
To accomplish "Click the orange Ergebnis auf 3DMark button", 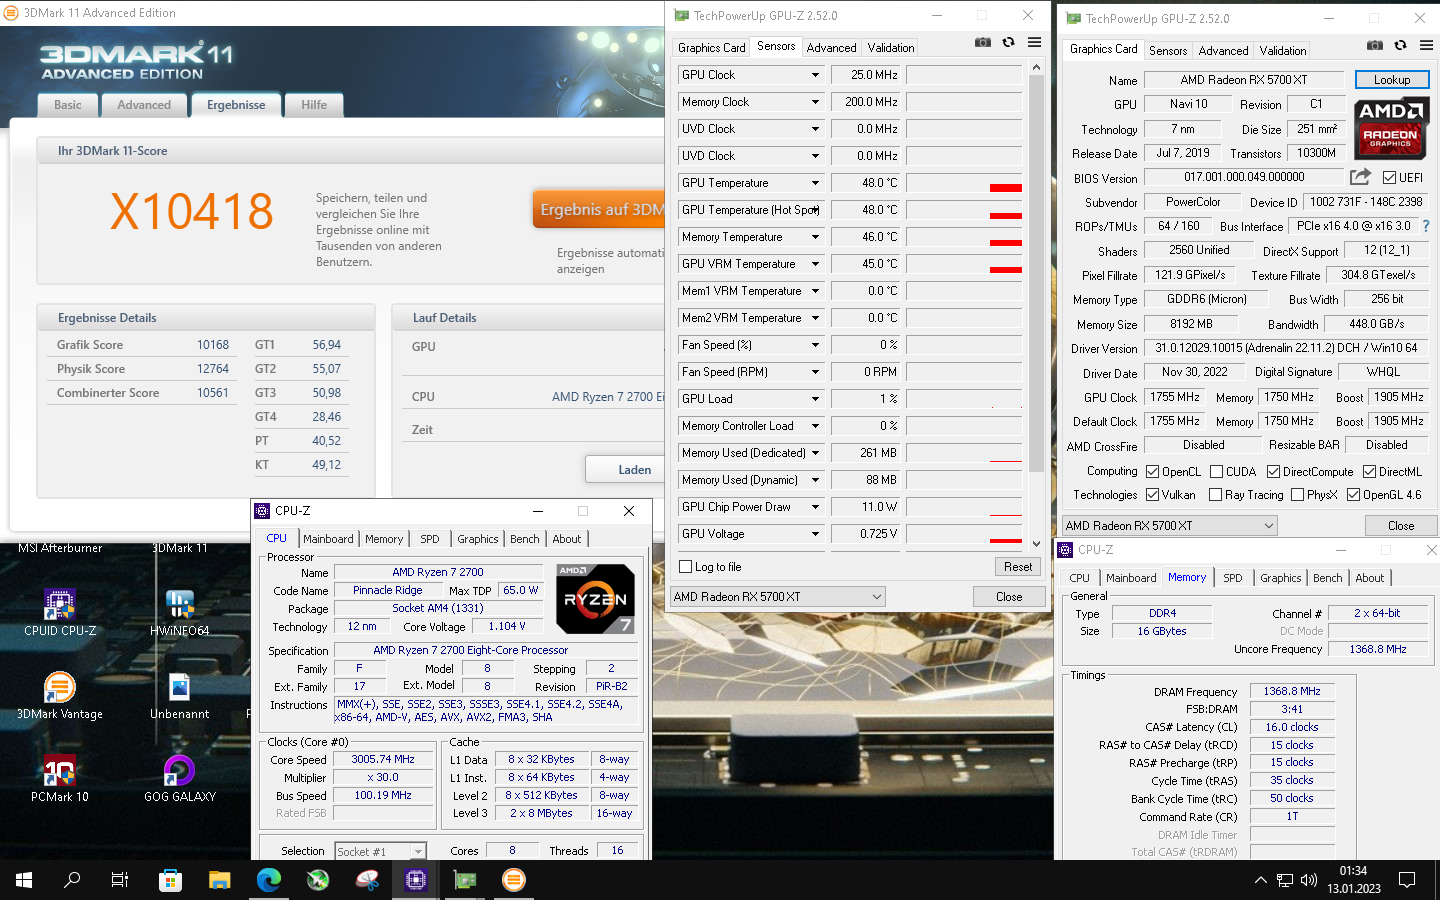I will pos(599,210).
